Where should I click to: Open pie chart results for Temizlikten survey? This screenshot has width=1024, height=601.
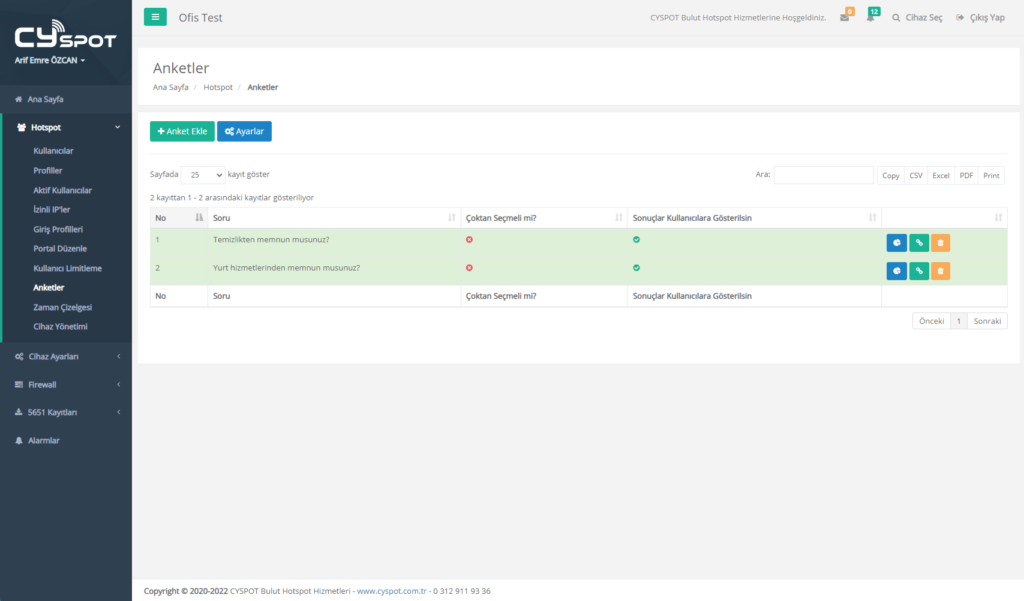[896, 242]
